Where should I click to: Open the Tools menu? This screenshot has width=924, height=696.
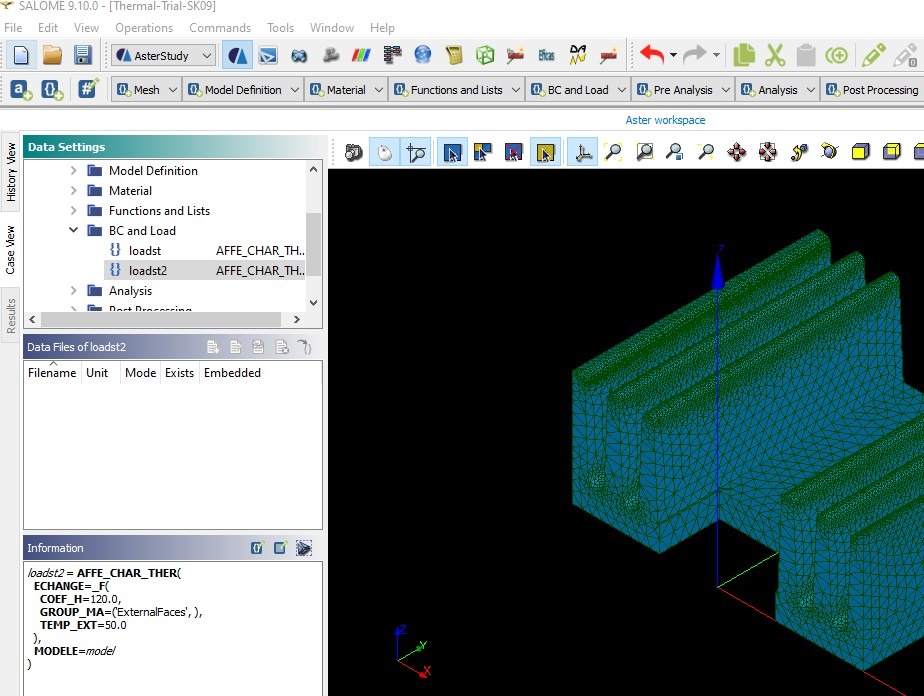[x=280, y=28]
